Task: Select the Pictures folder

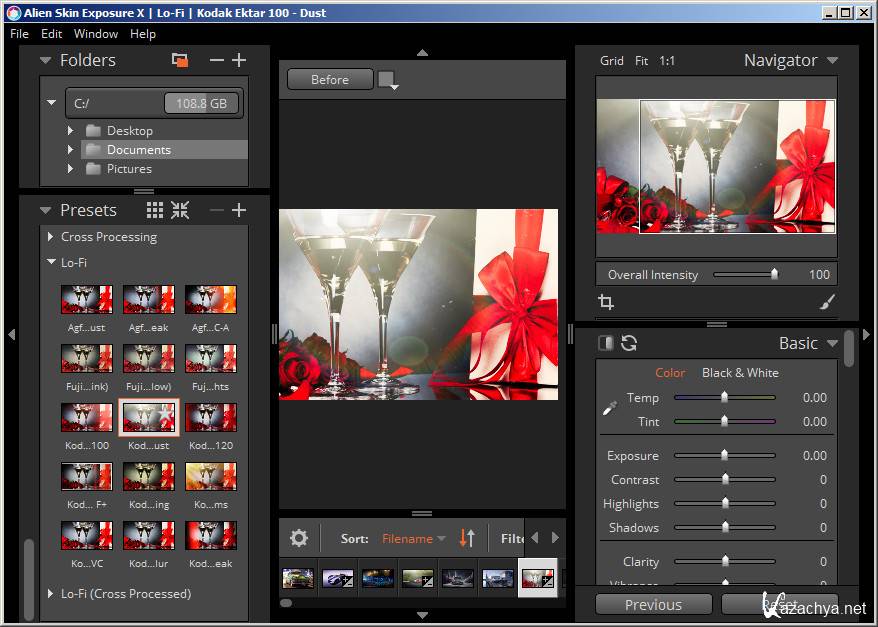Action: 129,169
